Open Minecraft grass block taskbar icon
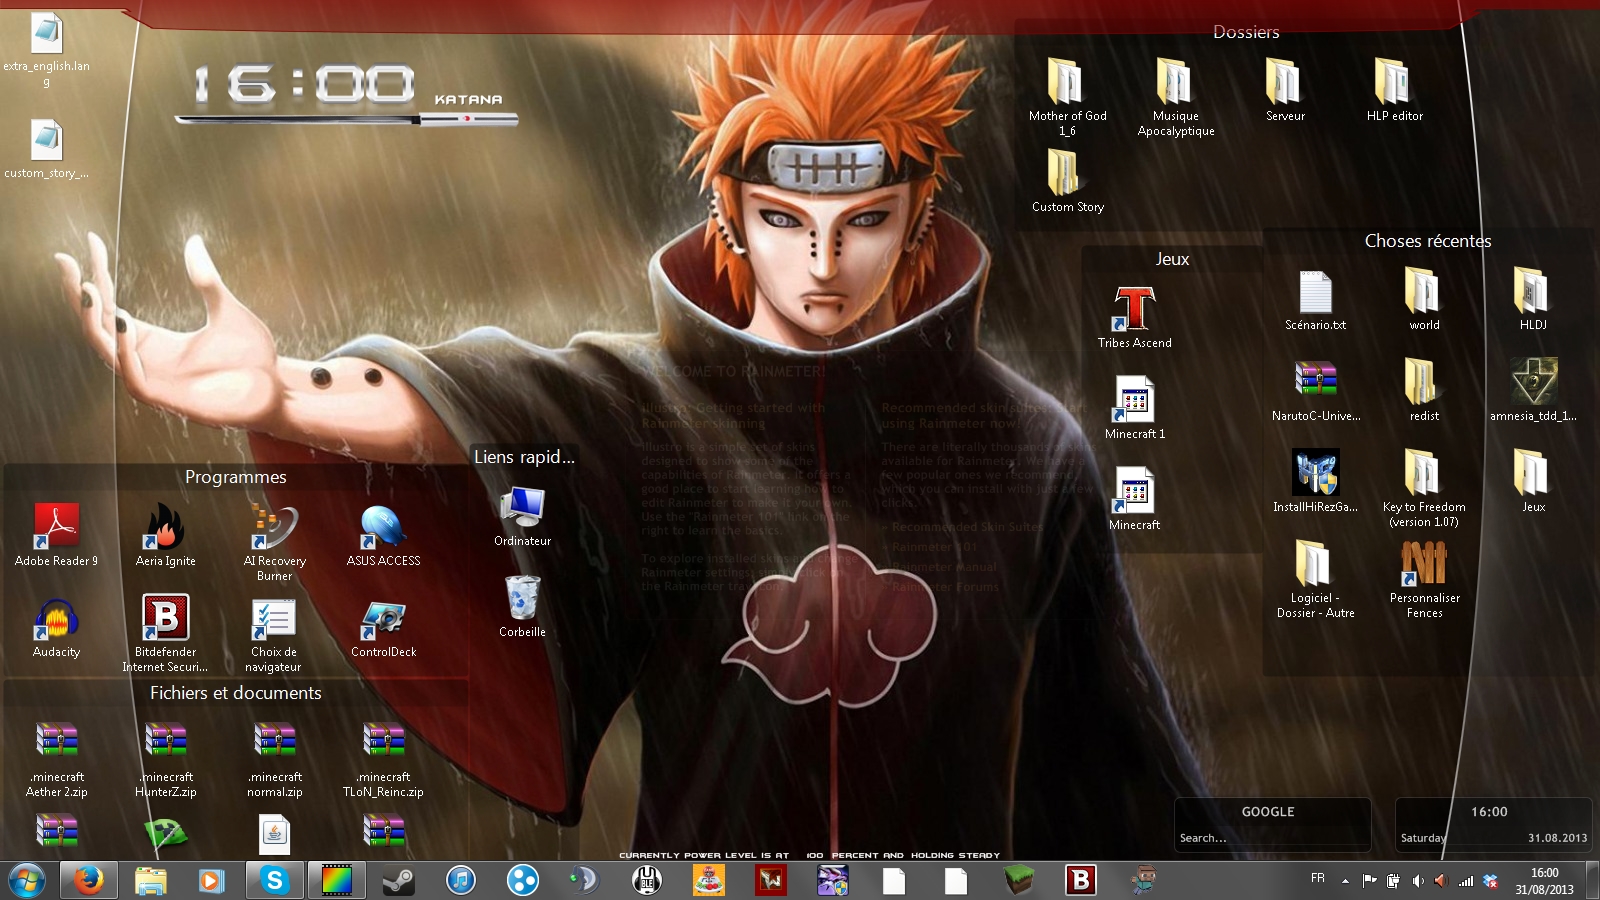This screenshot has height=900, width=1600. (1018, 880)
